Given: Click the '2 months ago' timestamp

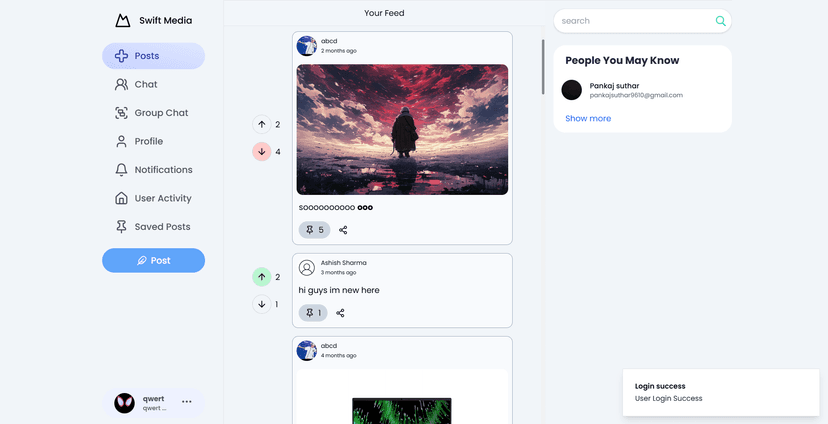Looking at the screenshot, I should (x=338, y=51).
